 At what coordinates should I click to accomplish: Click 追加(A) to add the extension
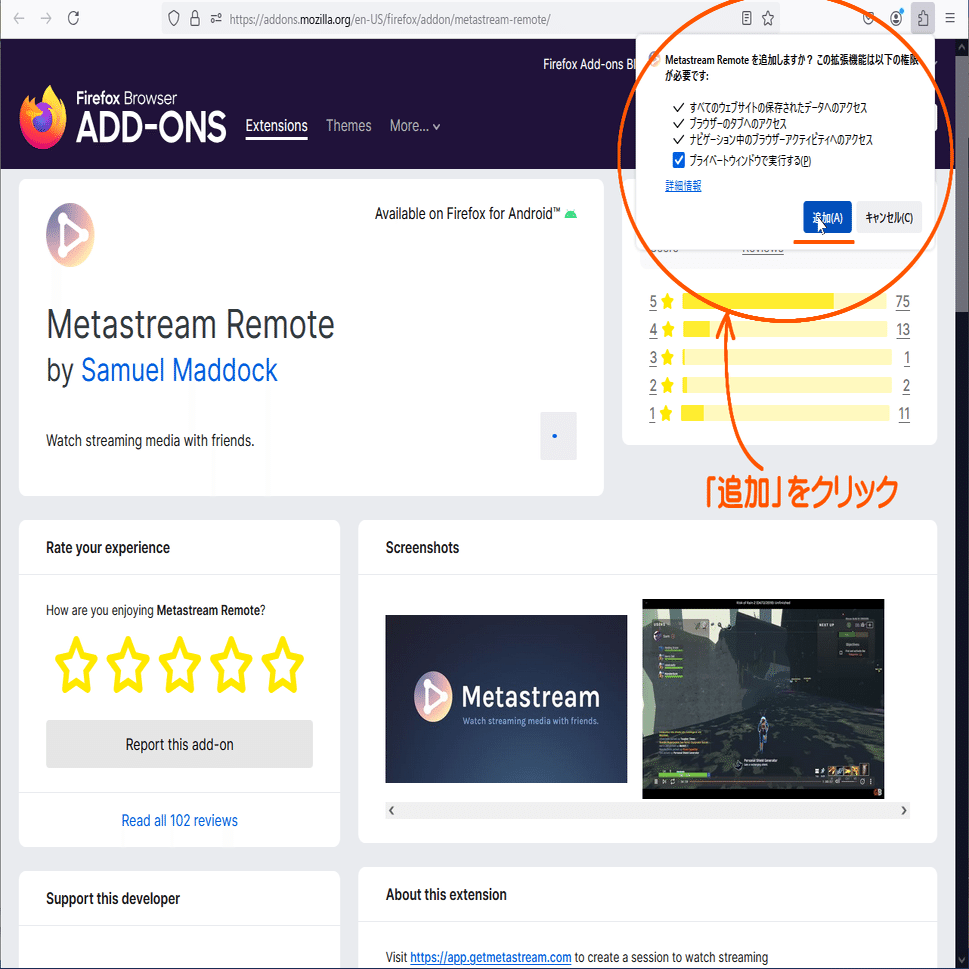(x=827, y=218)
